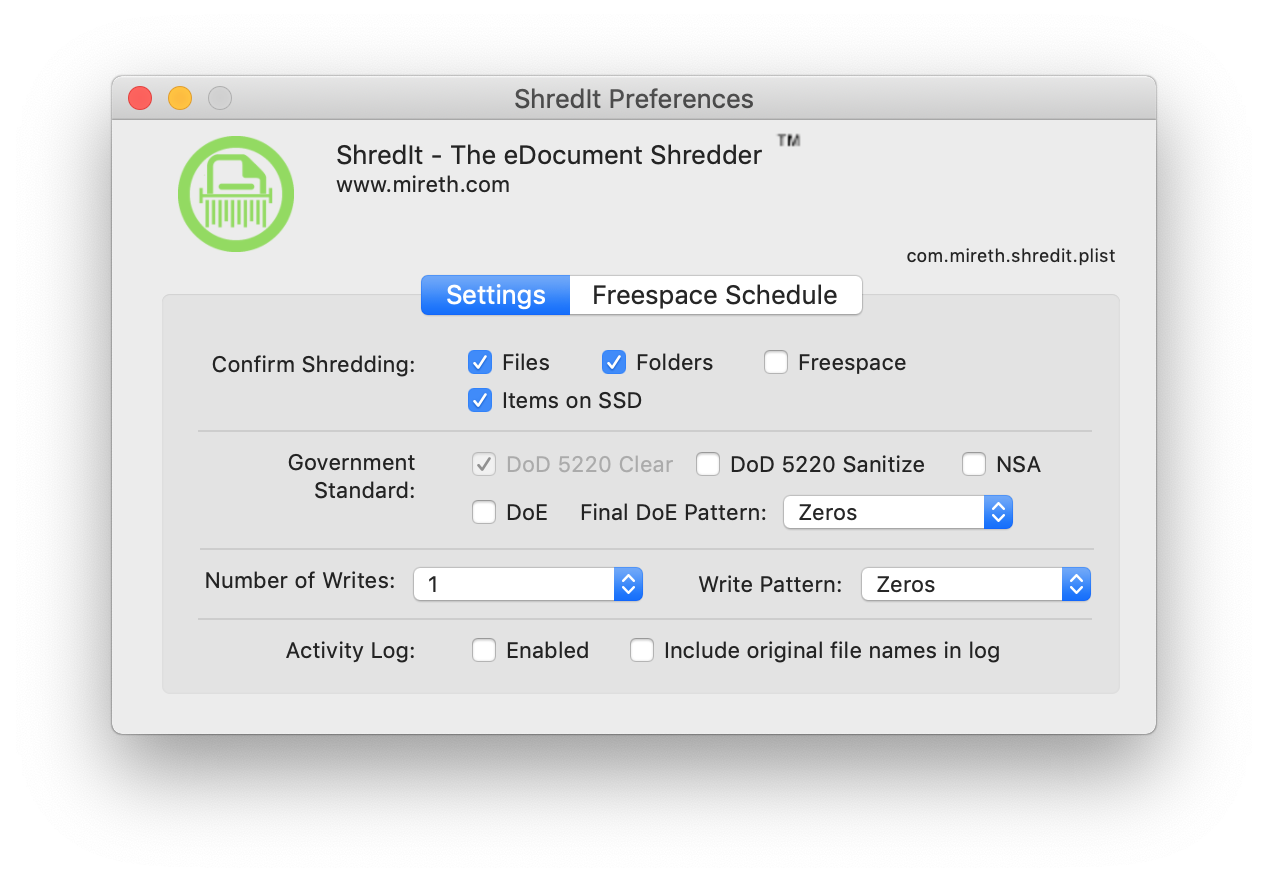The height and width of the screenshot is (882, 1268).
Task: Expand the Write Pattern dropdown
Action: coord(975,584)
